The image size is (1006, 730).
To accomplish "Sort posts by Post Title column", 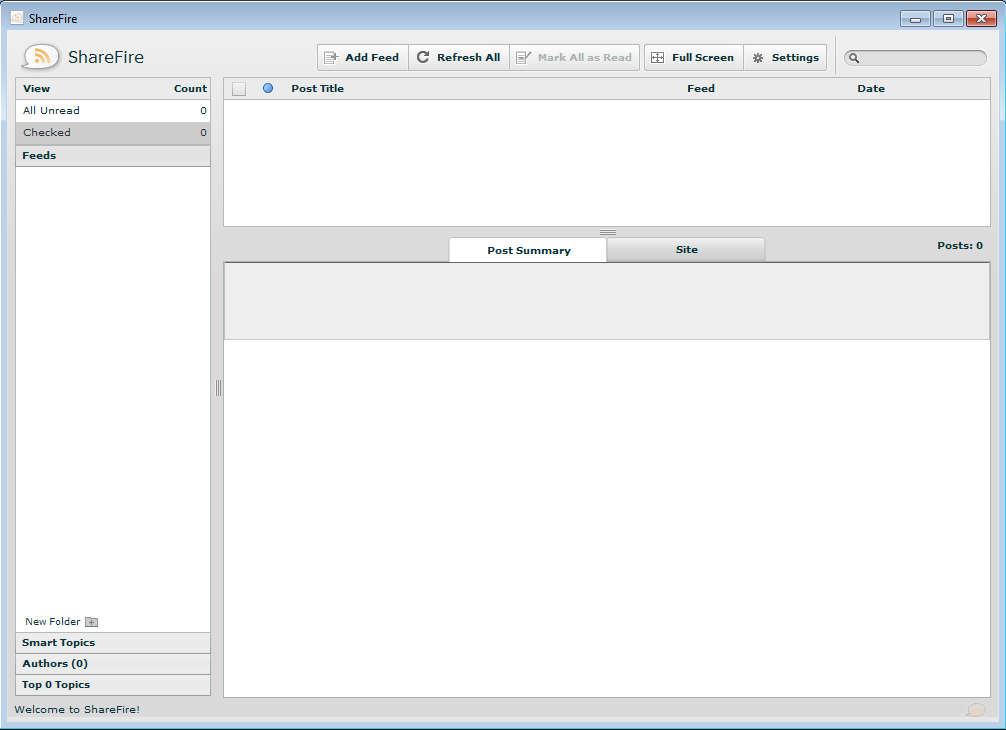I will tap(318, 89).
